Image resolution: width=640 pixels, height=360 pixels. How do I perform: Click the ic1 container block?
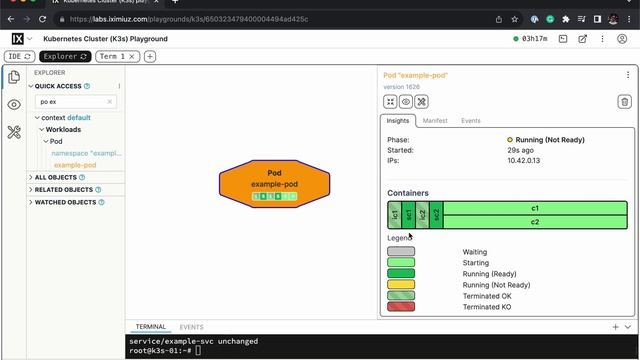tap(395, 215)
